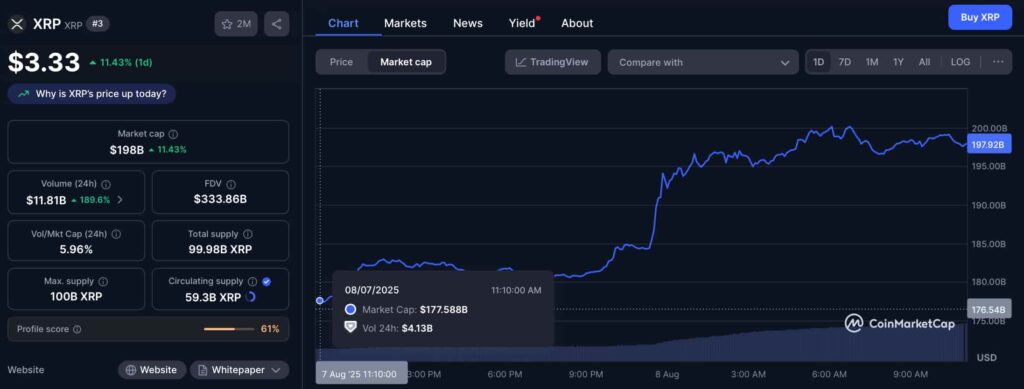
Task: Click info icon next to Market cap
Action: 173,134
